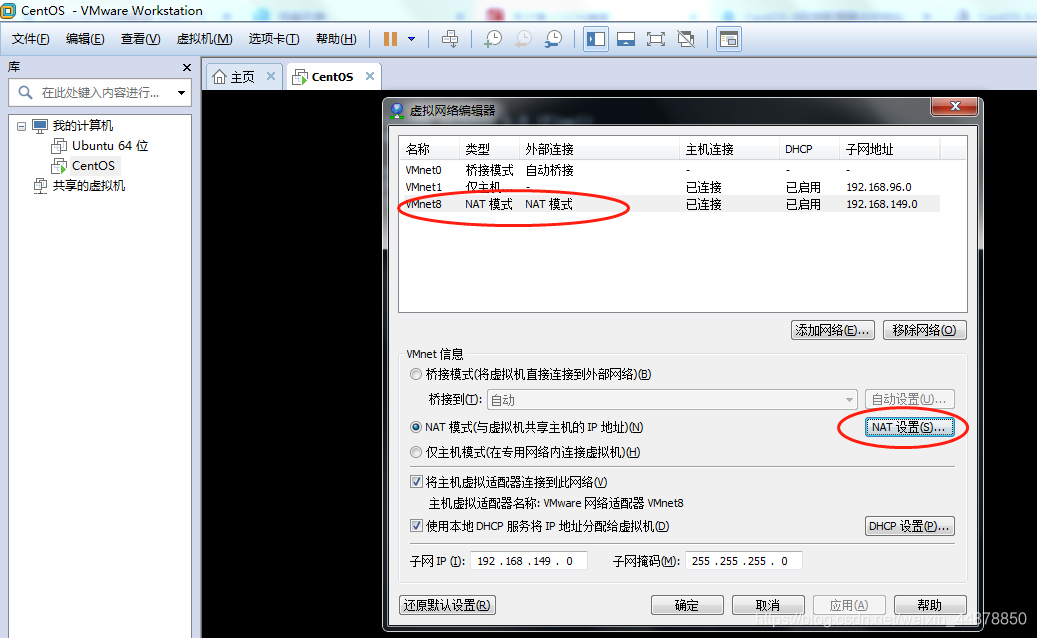Pause the virtual machine with the toolbar button

[x=390, y=39]
